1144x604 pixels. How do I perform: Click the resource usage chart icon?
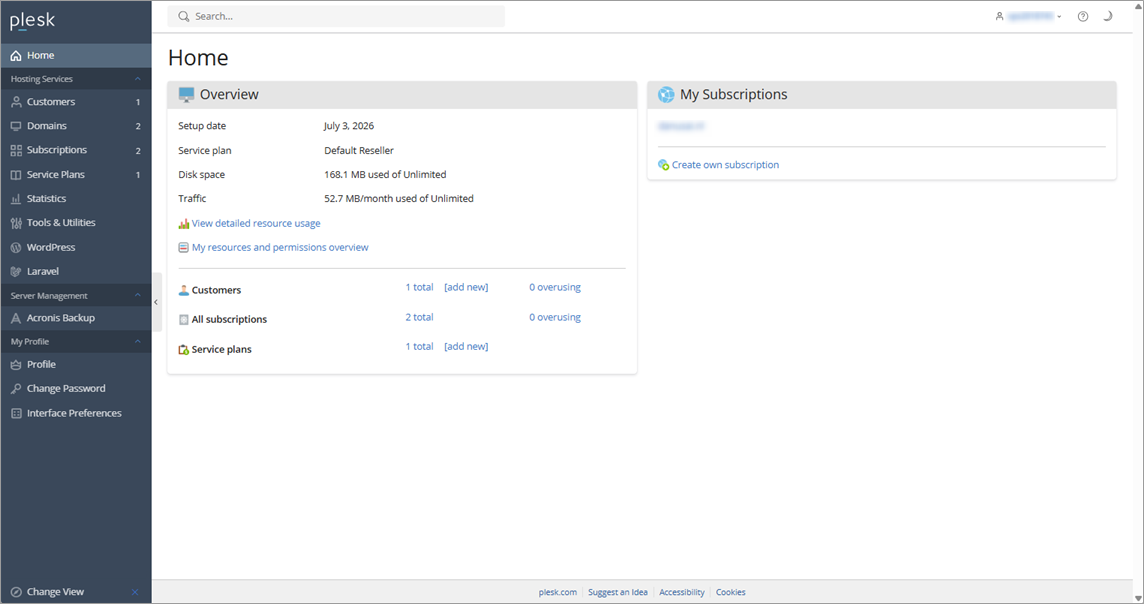tap(184, 223)
